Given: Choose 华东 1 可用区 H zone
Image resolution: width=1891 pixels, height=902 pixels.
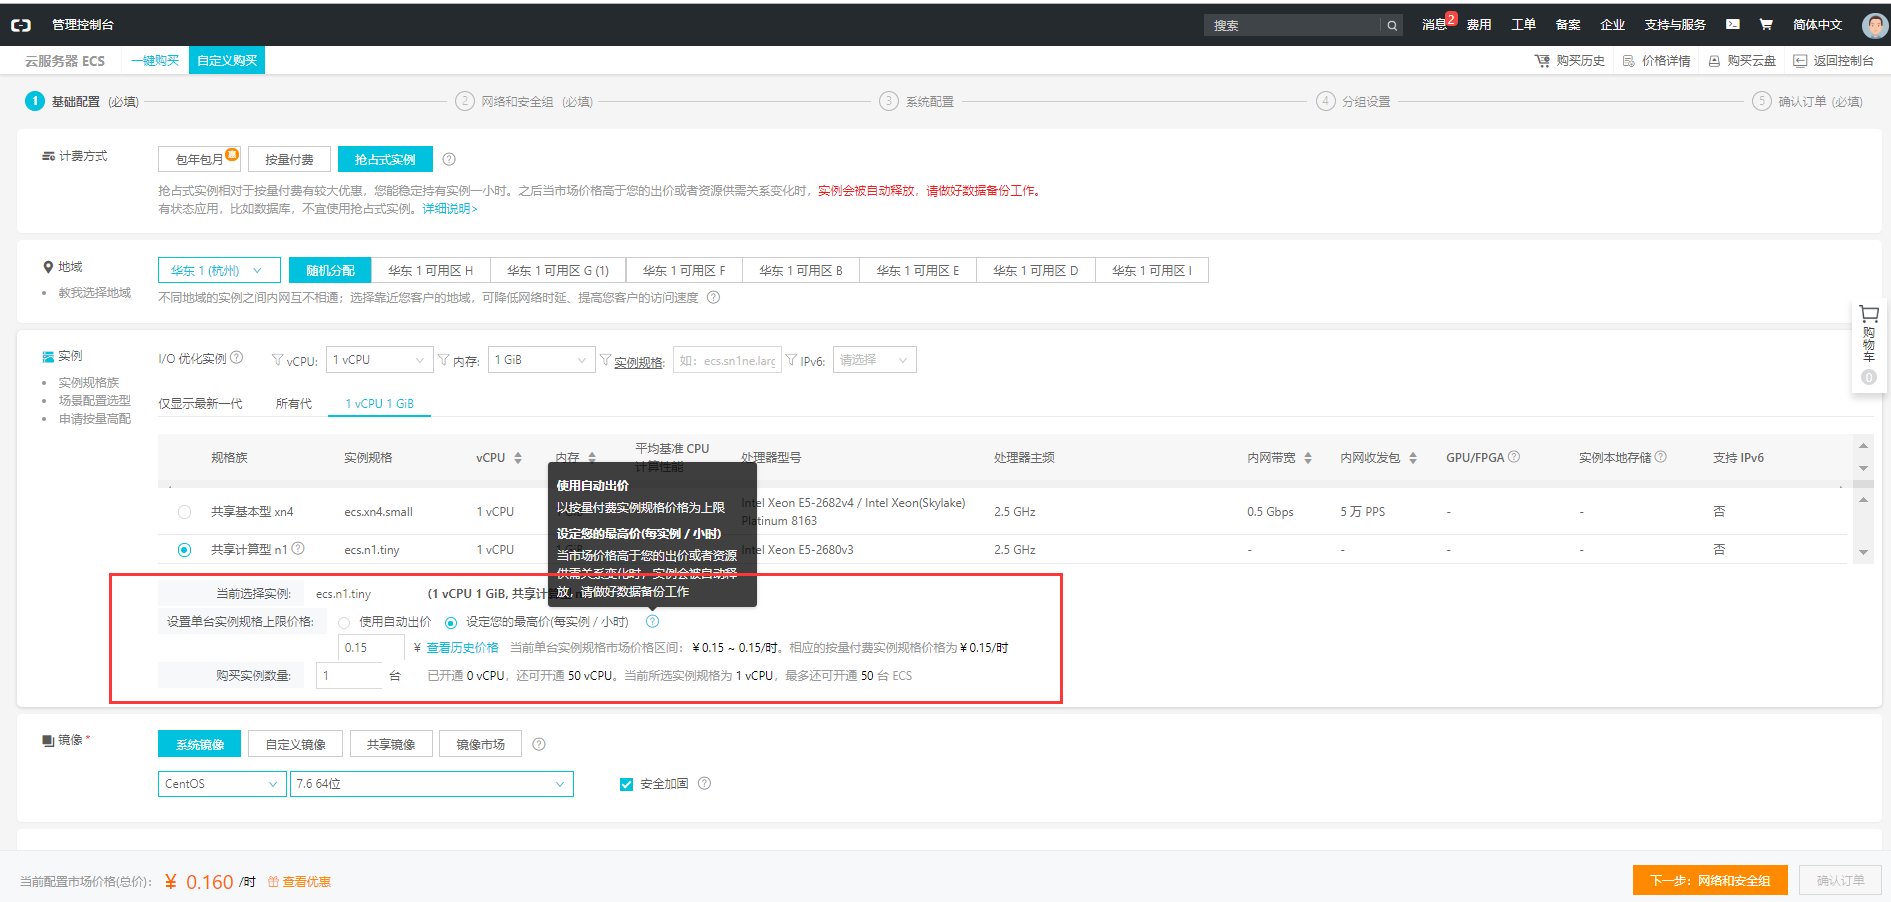Looking at the screenshot, I should tap(430, 270).
